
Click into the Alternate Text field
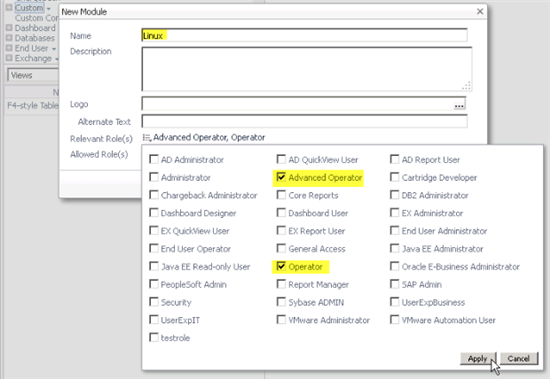pos(304,121)
